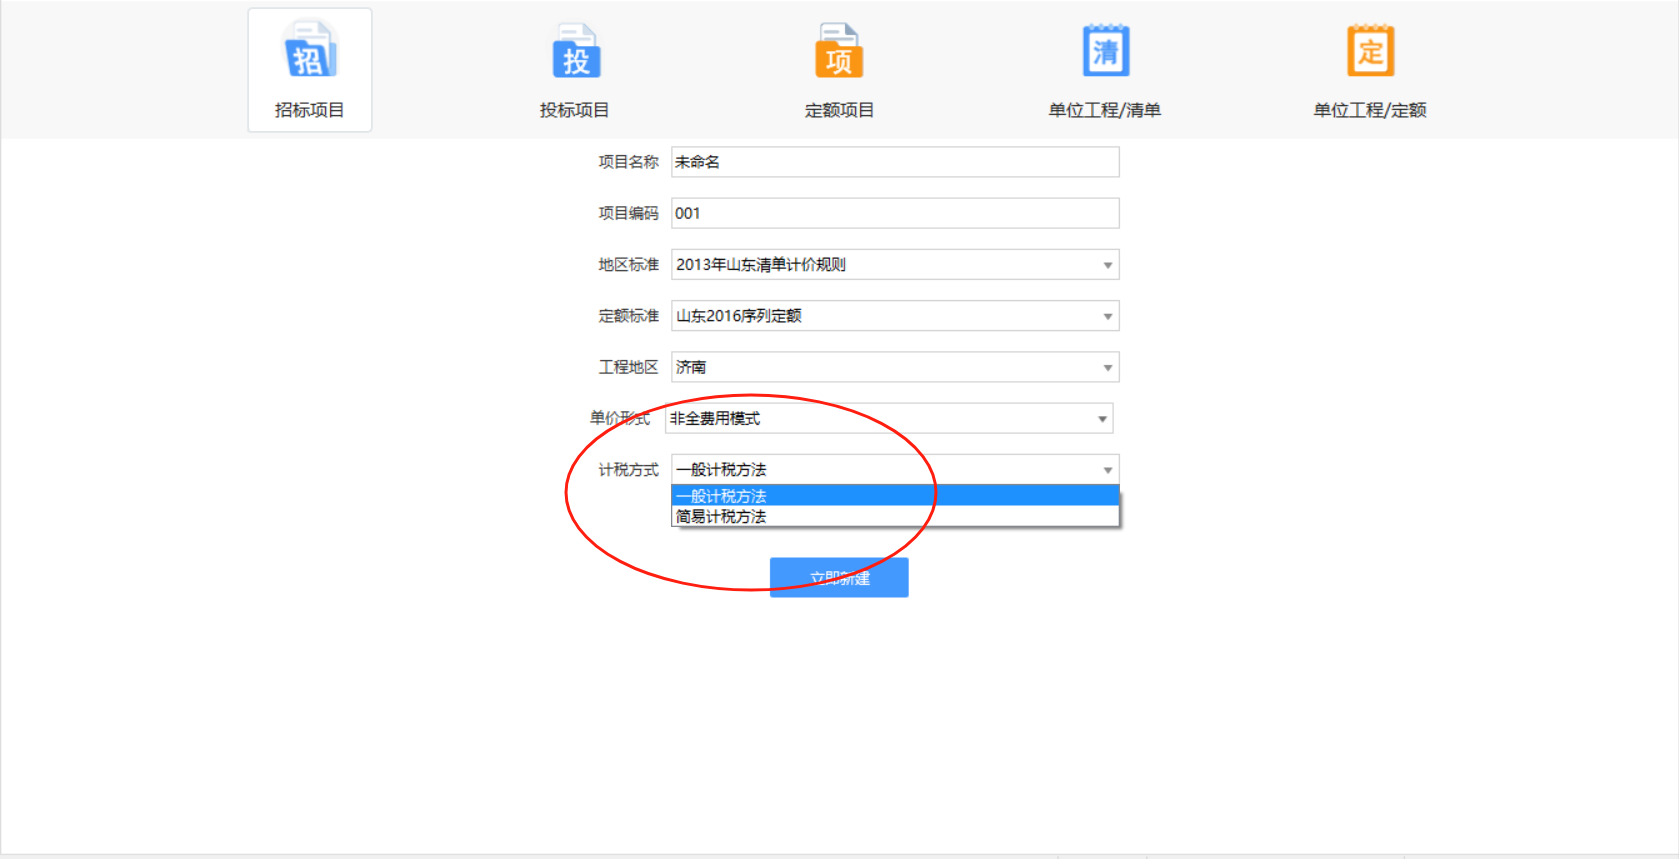Select the 单位工程/清单 icon

(1105, 50)
